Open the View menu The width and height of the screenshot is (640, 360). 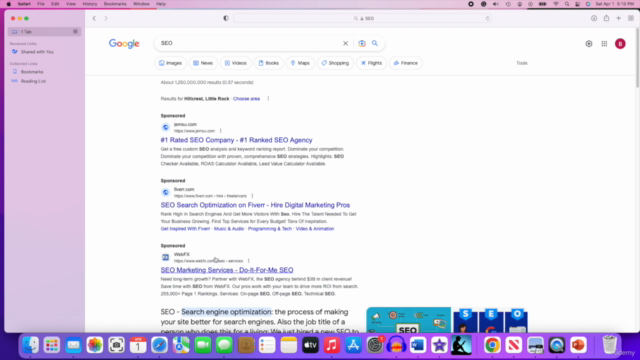tap(71, 4)
